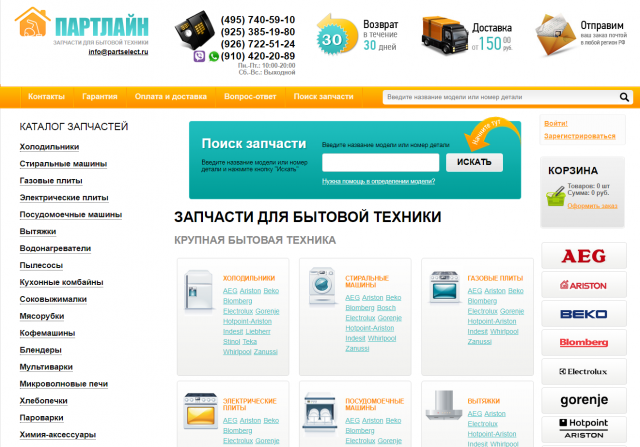This screenshot has width=640, height=447.
Task: Open the Gorenje brand logo
Action: (x=584, y=400)
